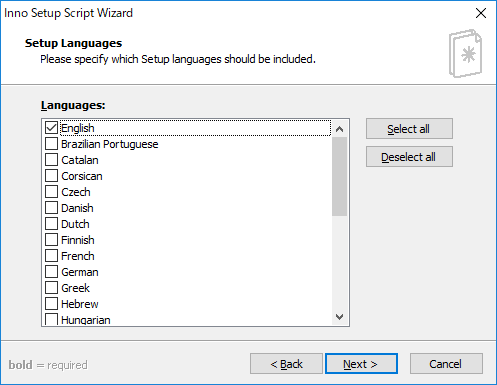Cancel the script wizard
497x385 pixels.
click(x=446, y=364)
